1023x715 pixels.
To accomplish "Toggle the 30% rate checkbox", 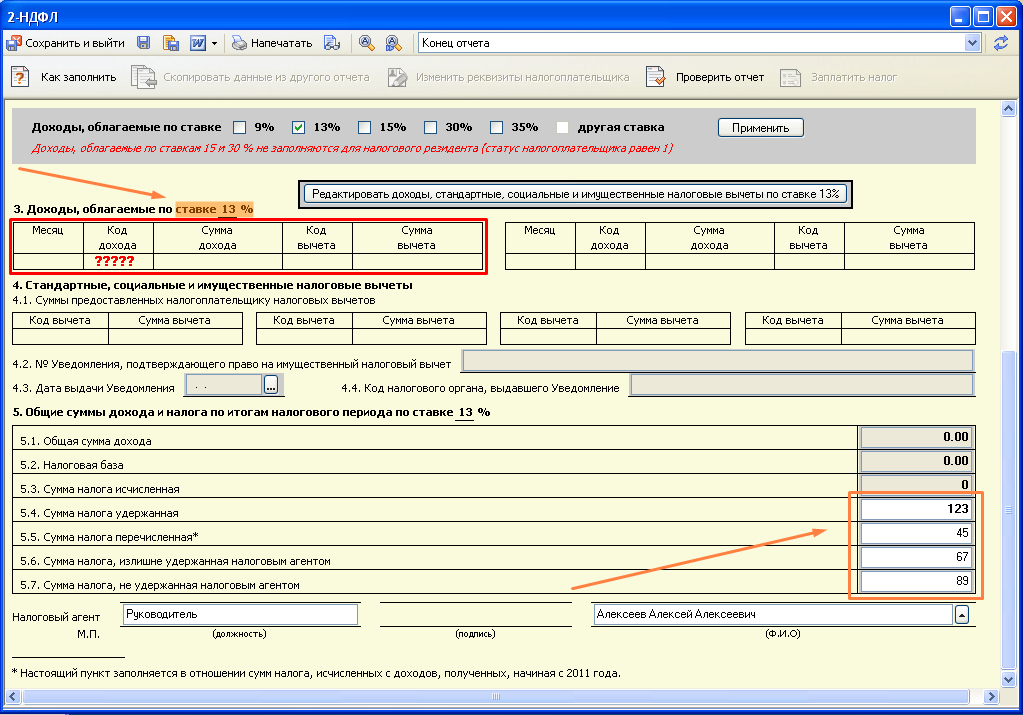I will 431,127.
